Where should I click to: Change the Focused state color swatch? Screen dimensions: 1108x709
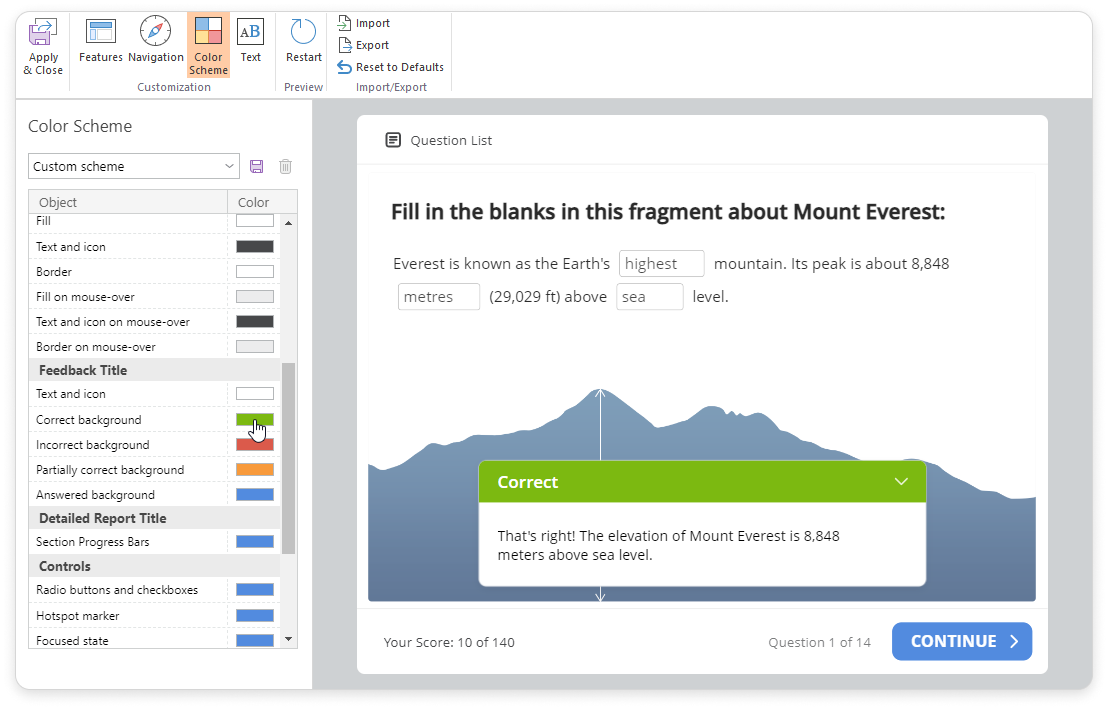click(x=254, y=640)
